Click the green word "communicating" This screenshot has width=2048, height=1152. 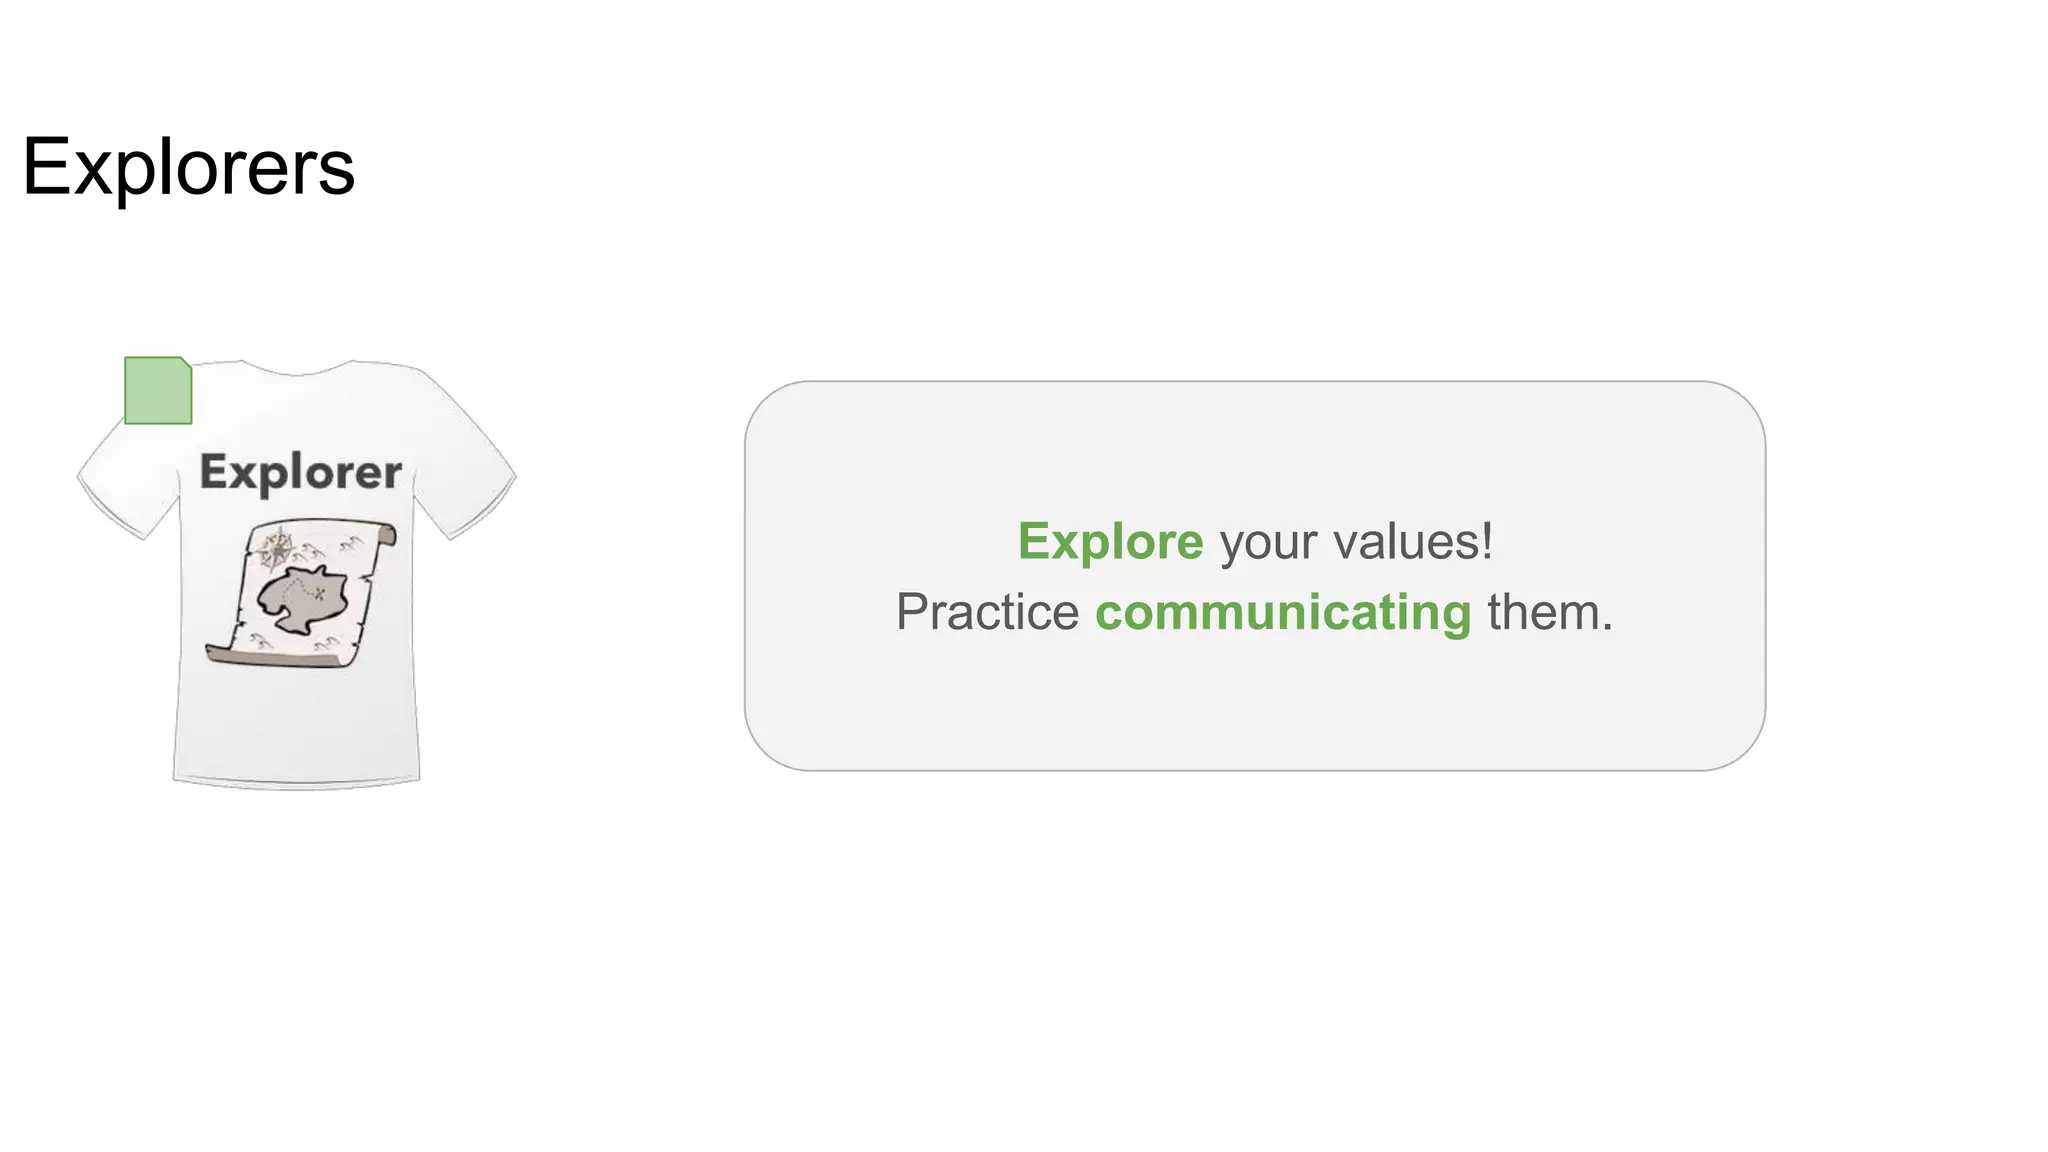tap(1283, 613)
